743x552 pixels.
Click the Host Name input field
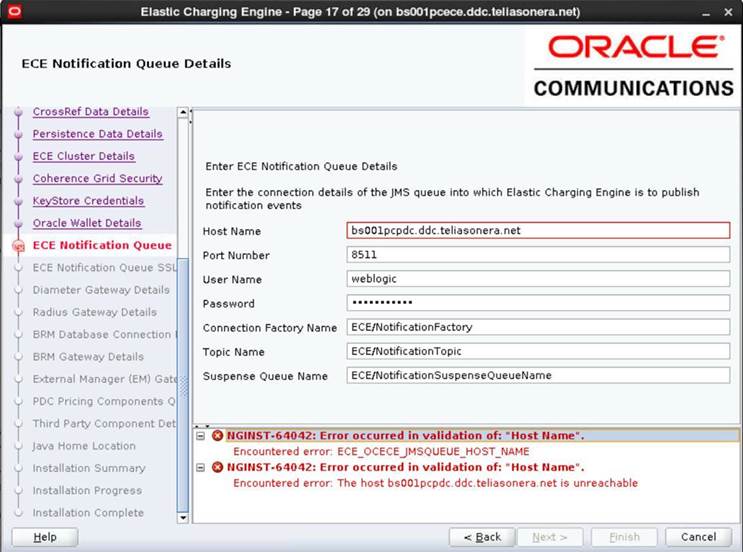pyautogui.click(x=538, y=230)
